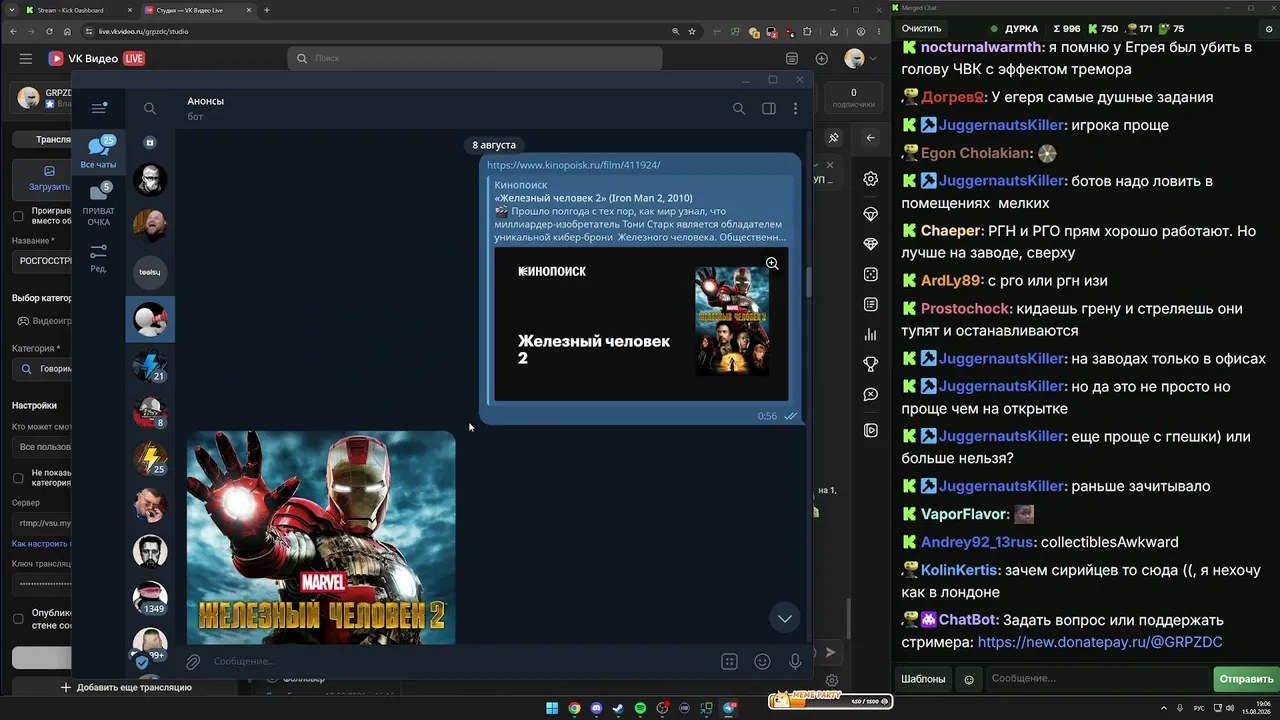This screenshot has height=720, width=1280.
Task: Bookmark this page with the star icon
Action: click(692, 31)
